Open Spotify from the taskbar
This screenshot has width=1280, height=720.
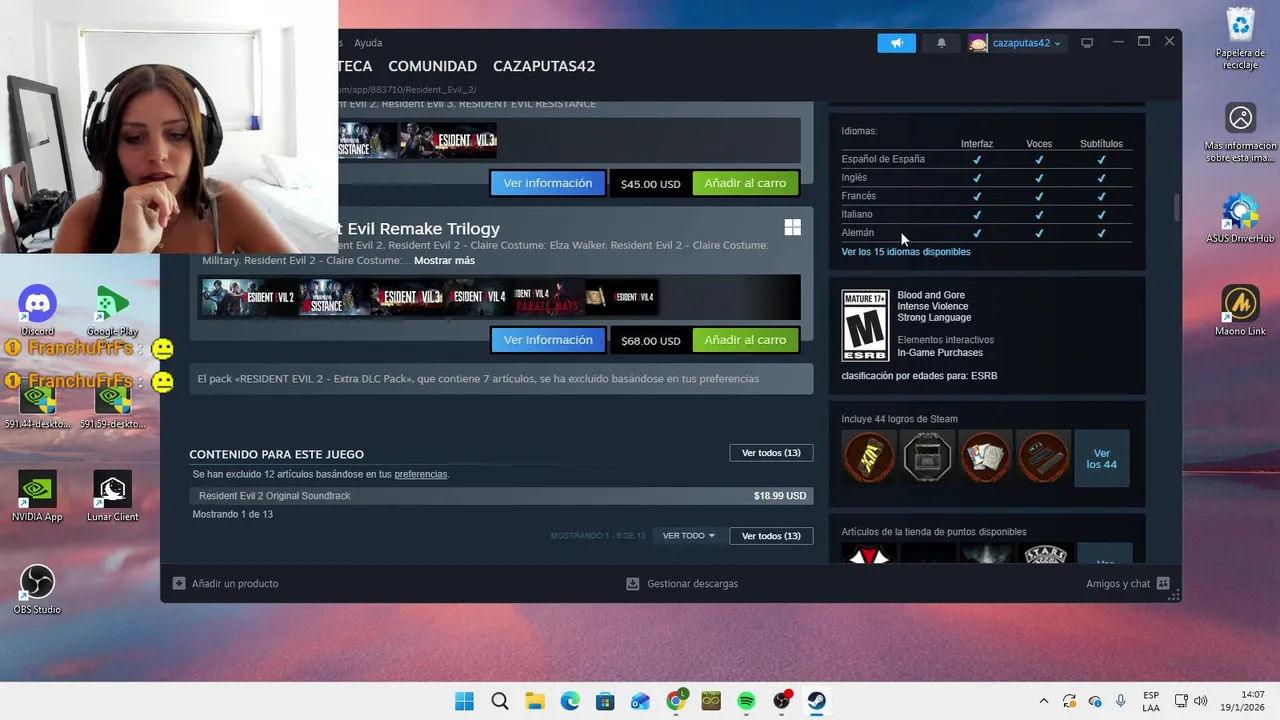tap(746, 701)
